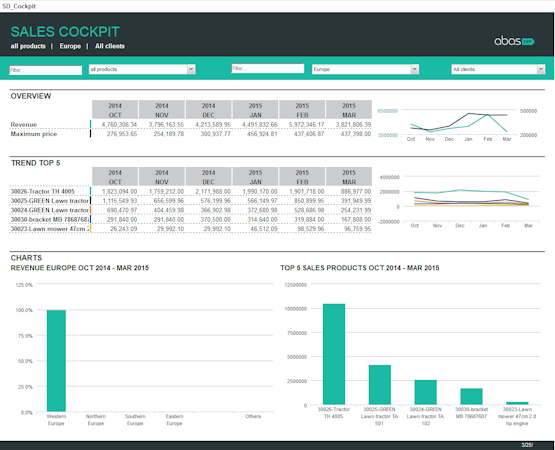Click the Others axis label
555x450 pixels.
pyautogui.click(x=253, y=416)
